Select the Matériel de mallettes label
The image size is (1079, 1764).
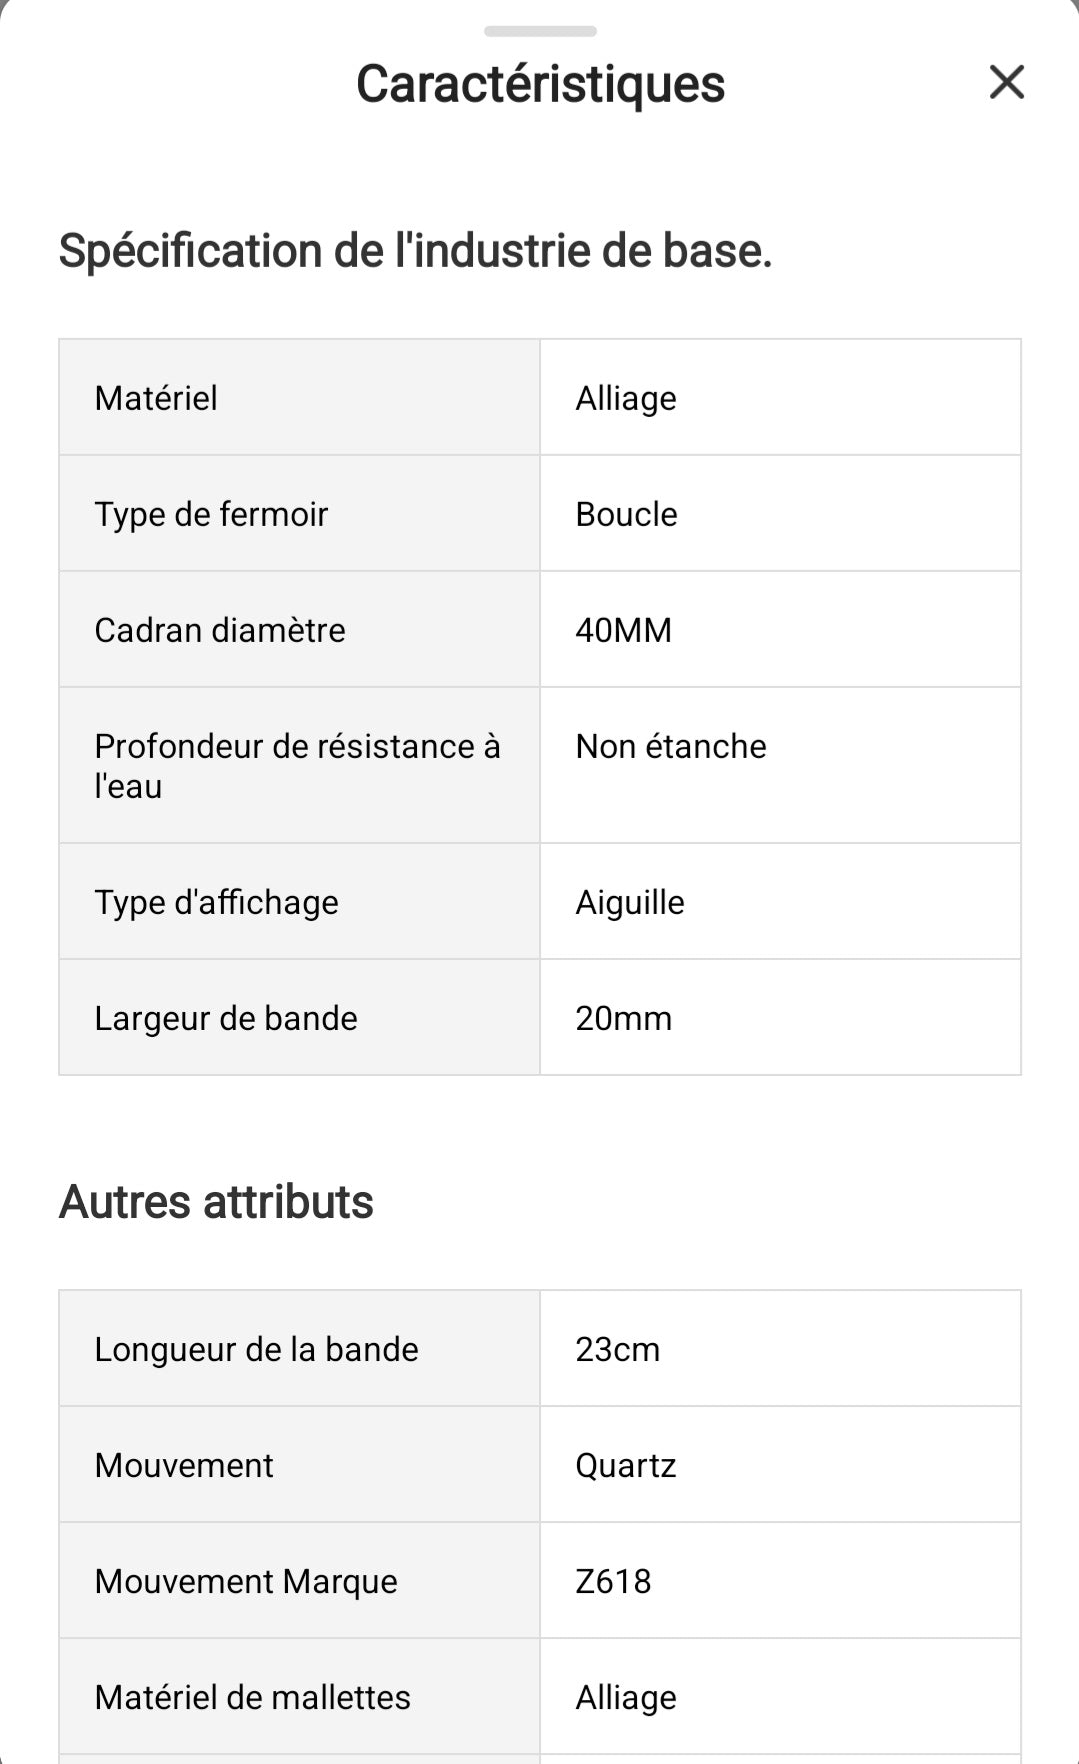click(252, 1697)
